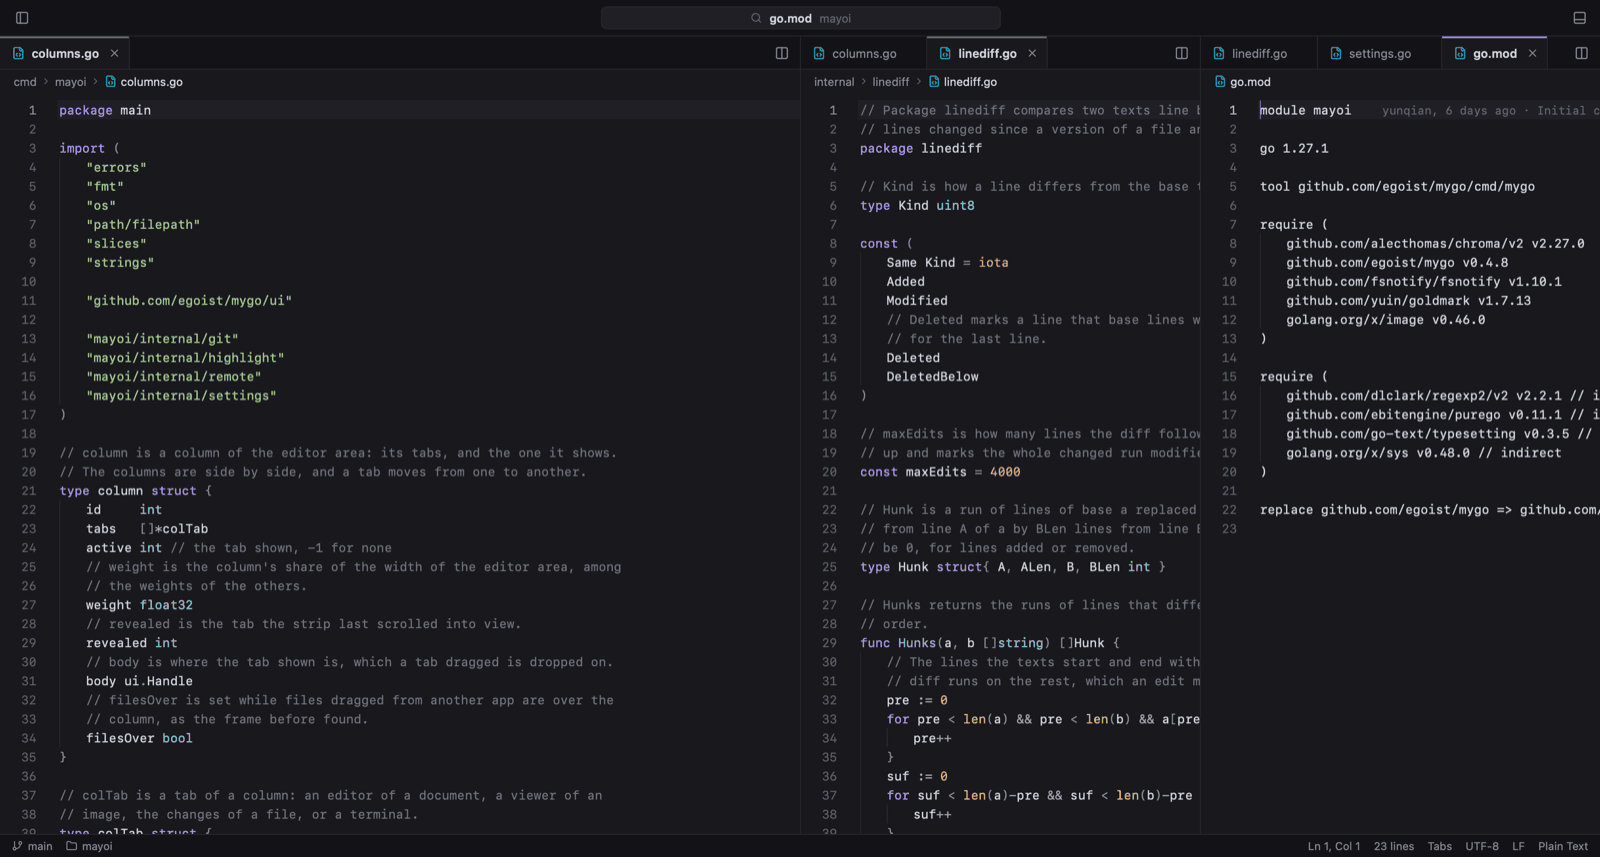Click the 'tool github.com/egoist/mygo/cmd/mygo' line
The image size is (1600, 857).
[1397, 187]
